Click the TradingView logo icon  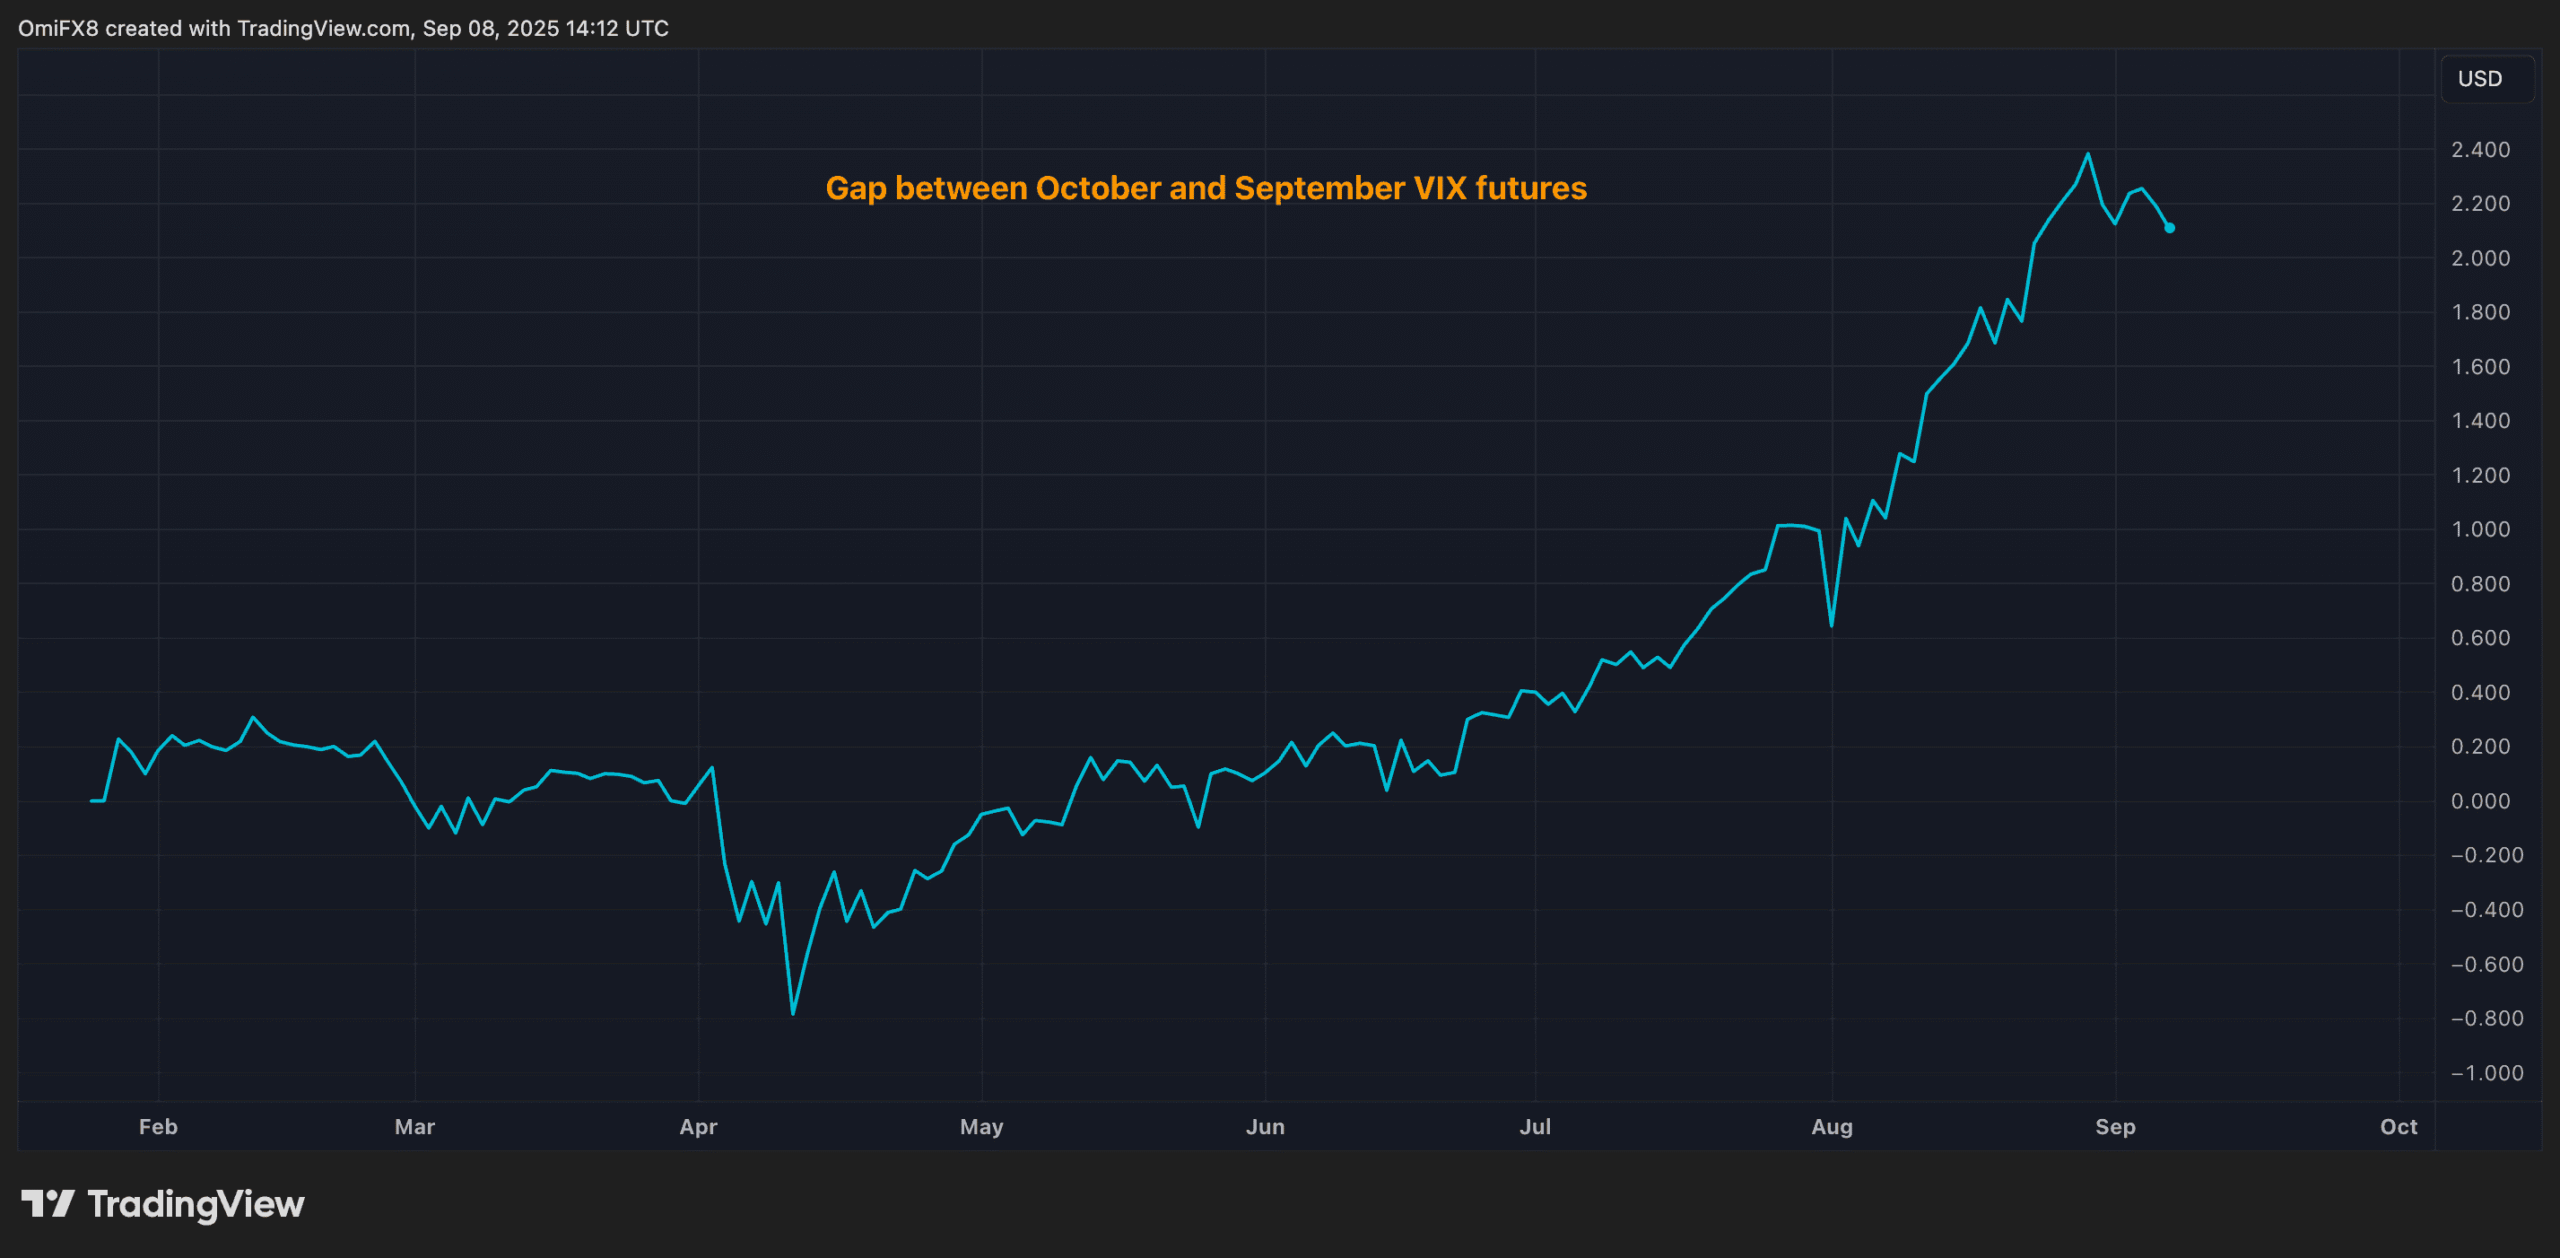[47, 1203]
